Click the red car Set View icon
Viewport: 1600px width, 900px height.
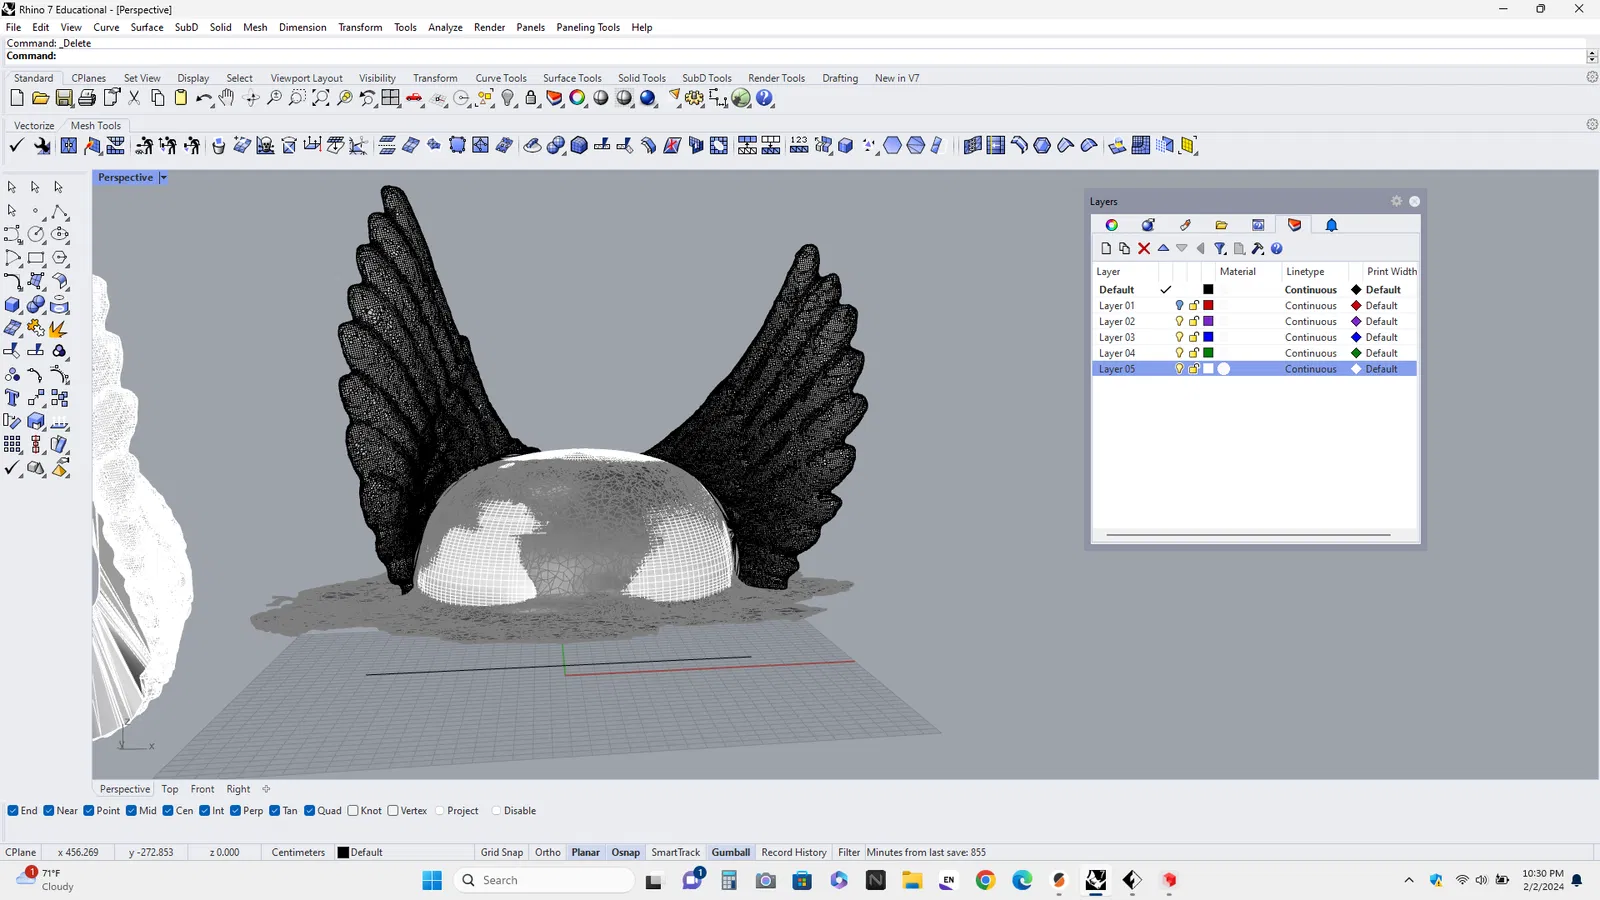coord(414,98)
